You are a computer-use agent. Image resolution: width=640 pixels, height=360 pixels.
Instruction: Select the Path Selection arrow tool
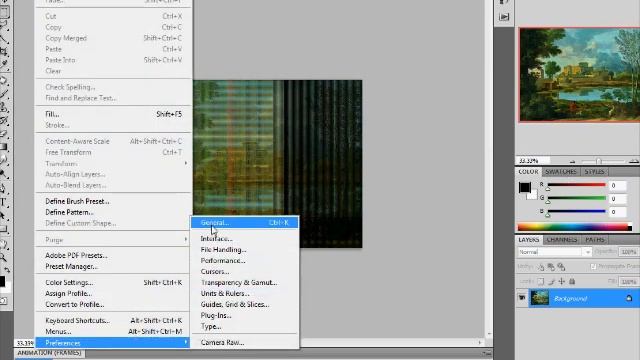coord(4,216)
